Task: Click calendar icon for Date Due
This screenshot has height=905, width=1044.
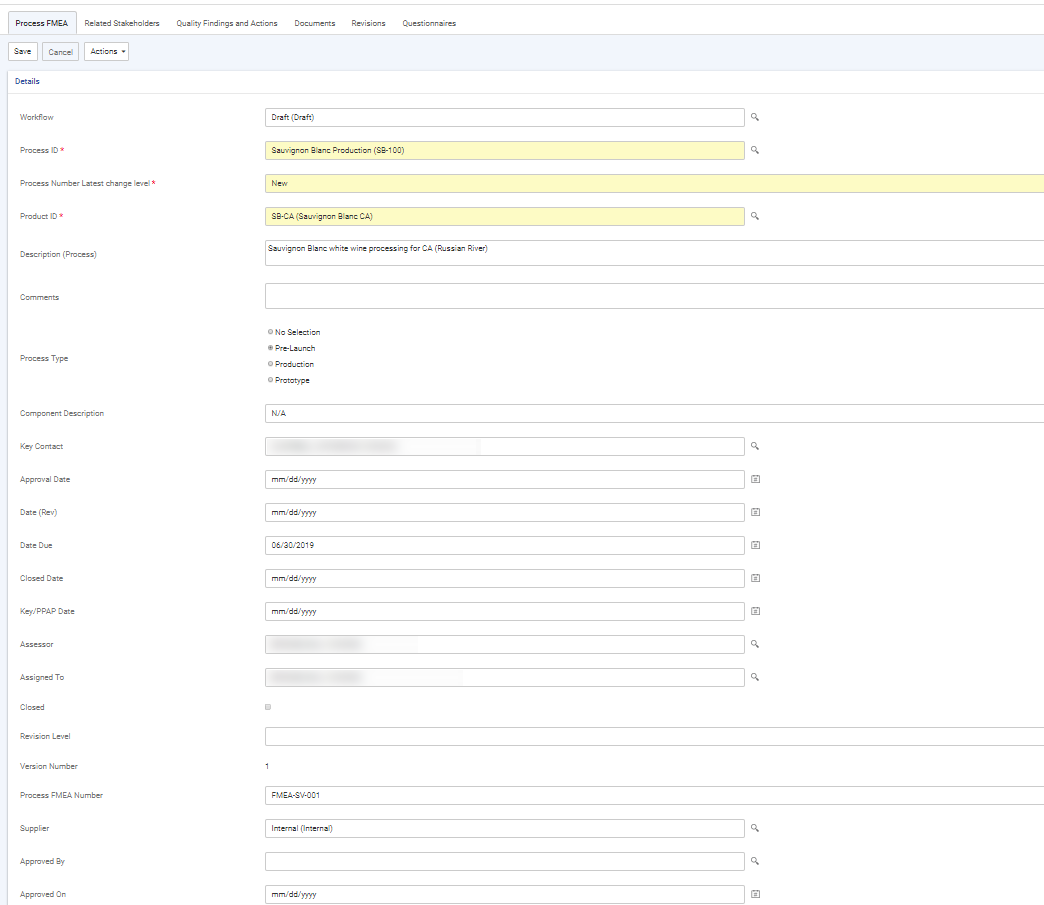Action: [755, 545]
